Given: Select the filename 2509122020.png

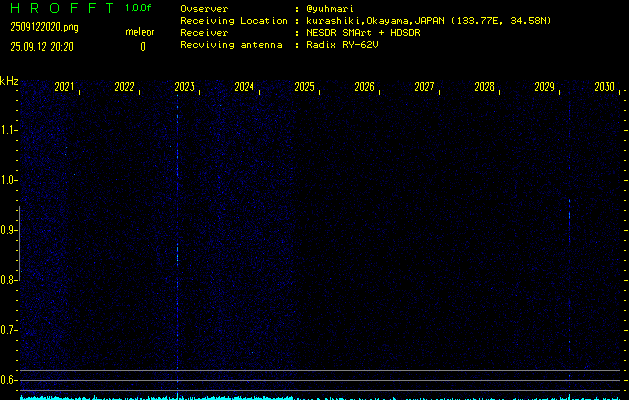Looking at the screenshot, I should 45,27.
